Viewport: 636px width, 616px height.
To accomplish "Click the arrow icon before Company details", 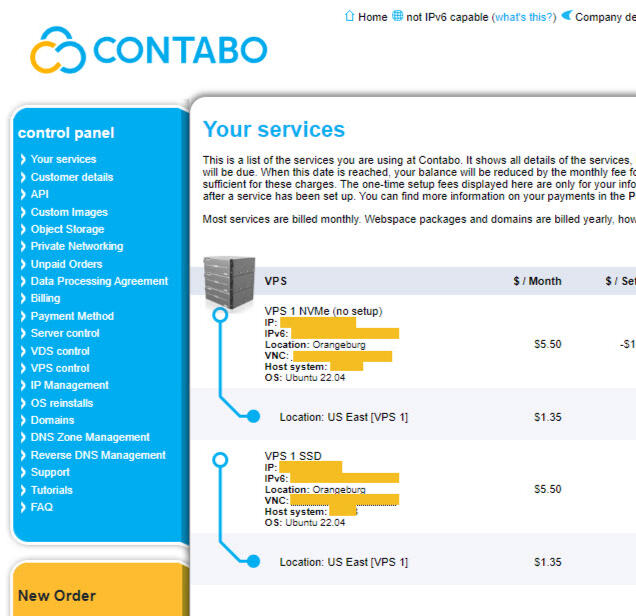I will [x=566, y=16].
